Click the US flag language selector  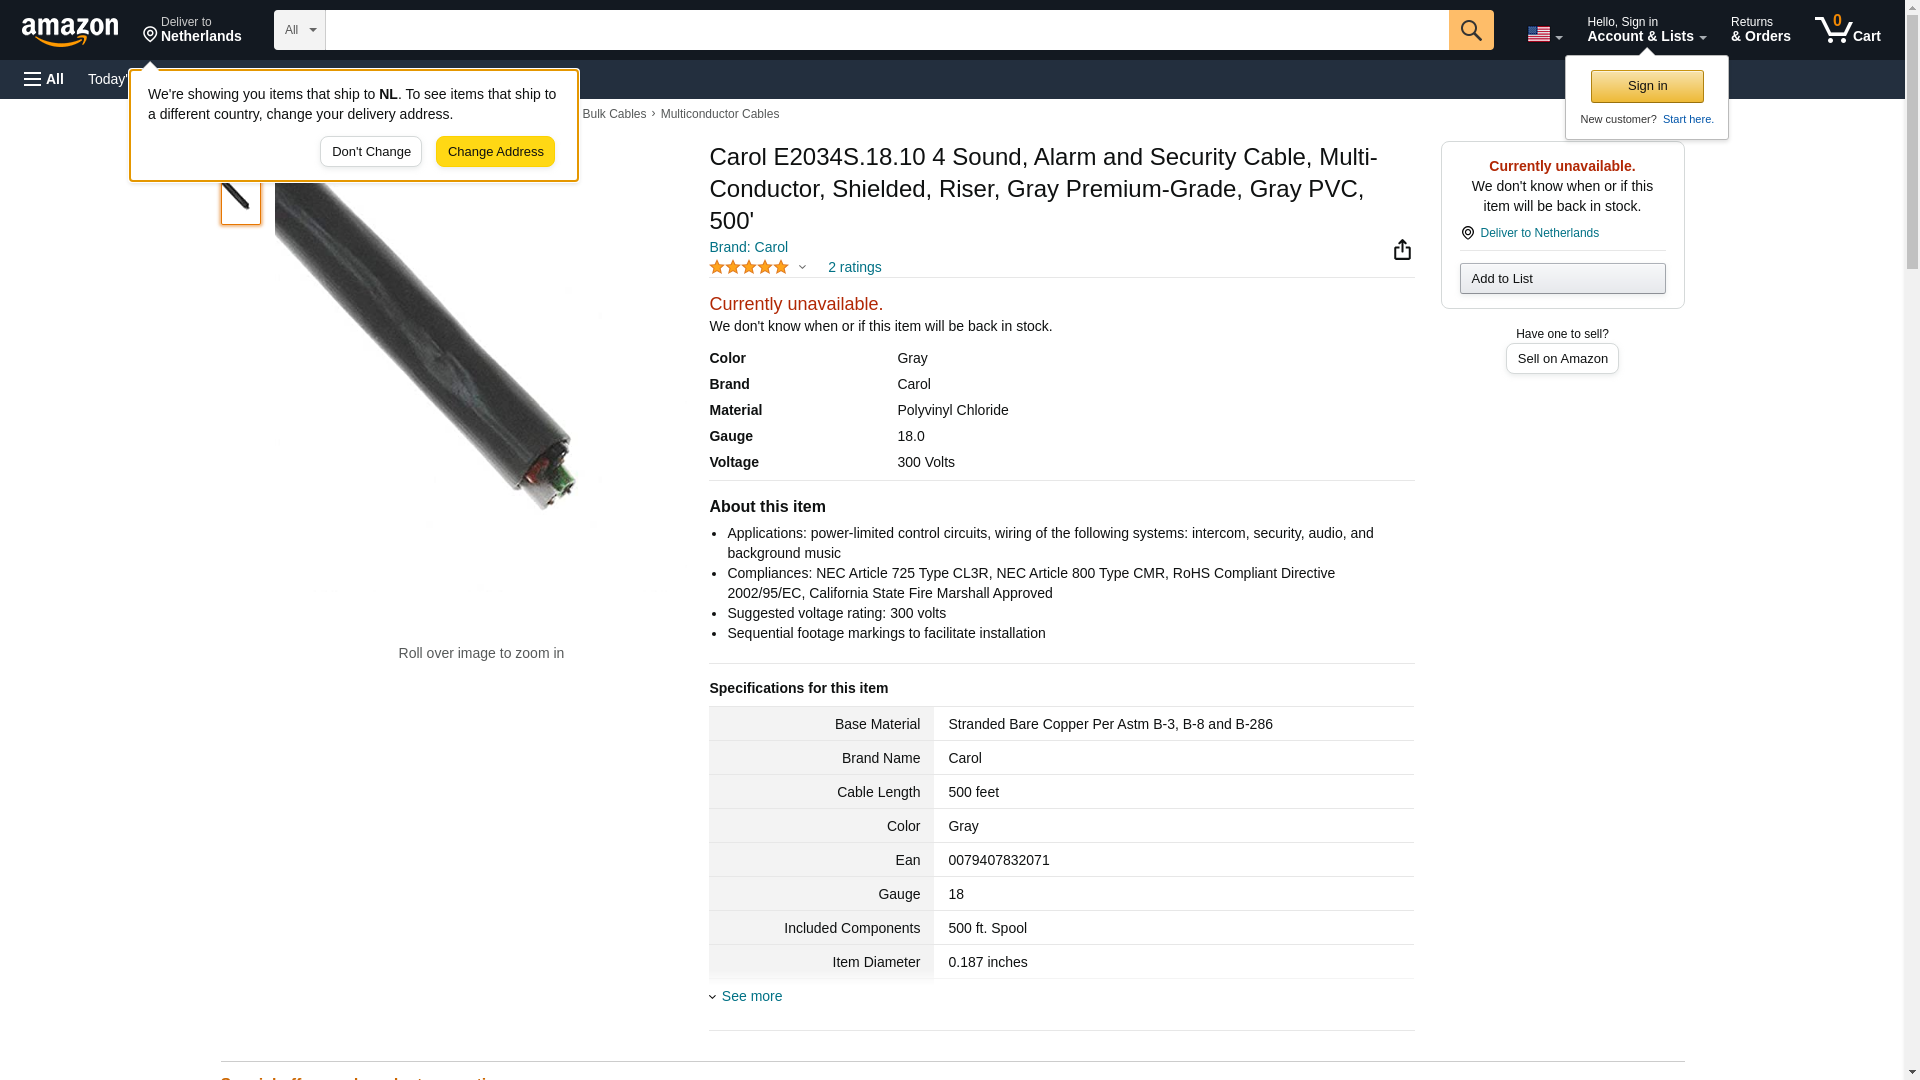(1544, 34)
